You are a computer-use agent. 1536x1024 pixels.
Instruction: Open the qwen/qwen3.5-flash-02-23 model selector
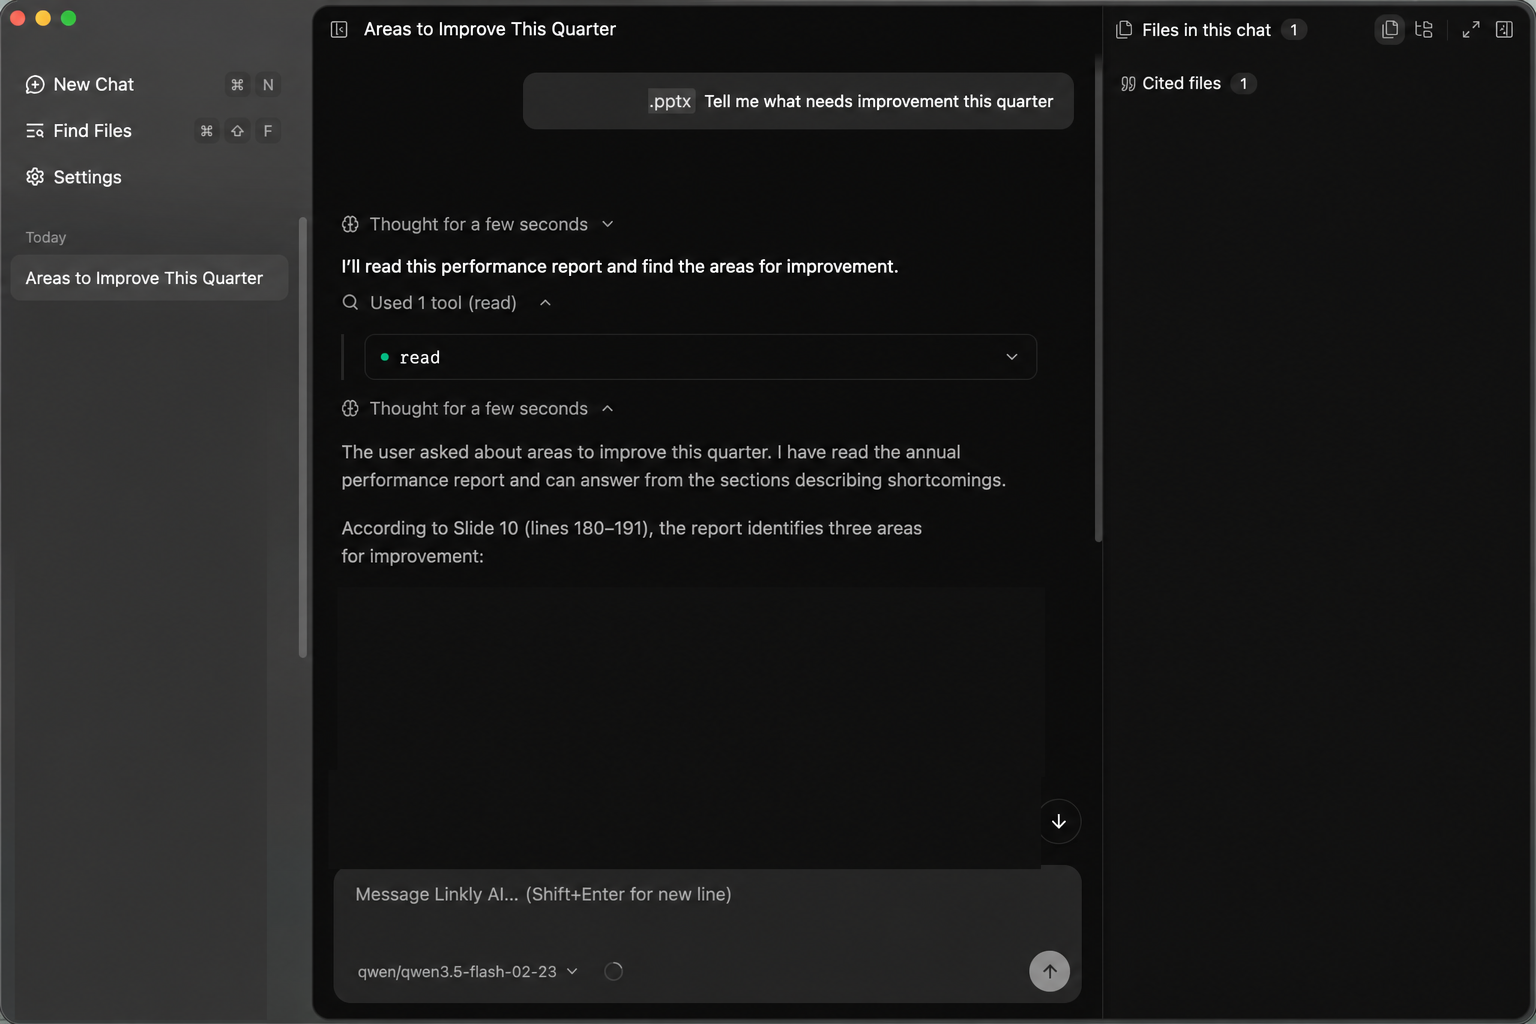[467, 971]
